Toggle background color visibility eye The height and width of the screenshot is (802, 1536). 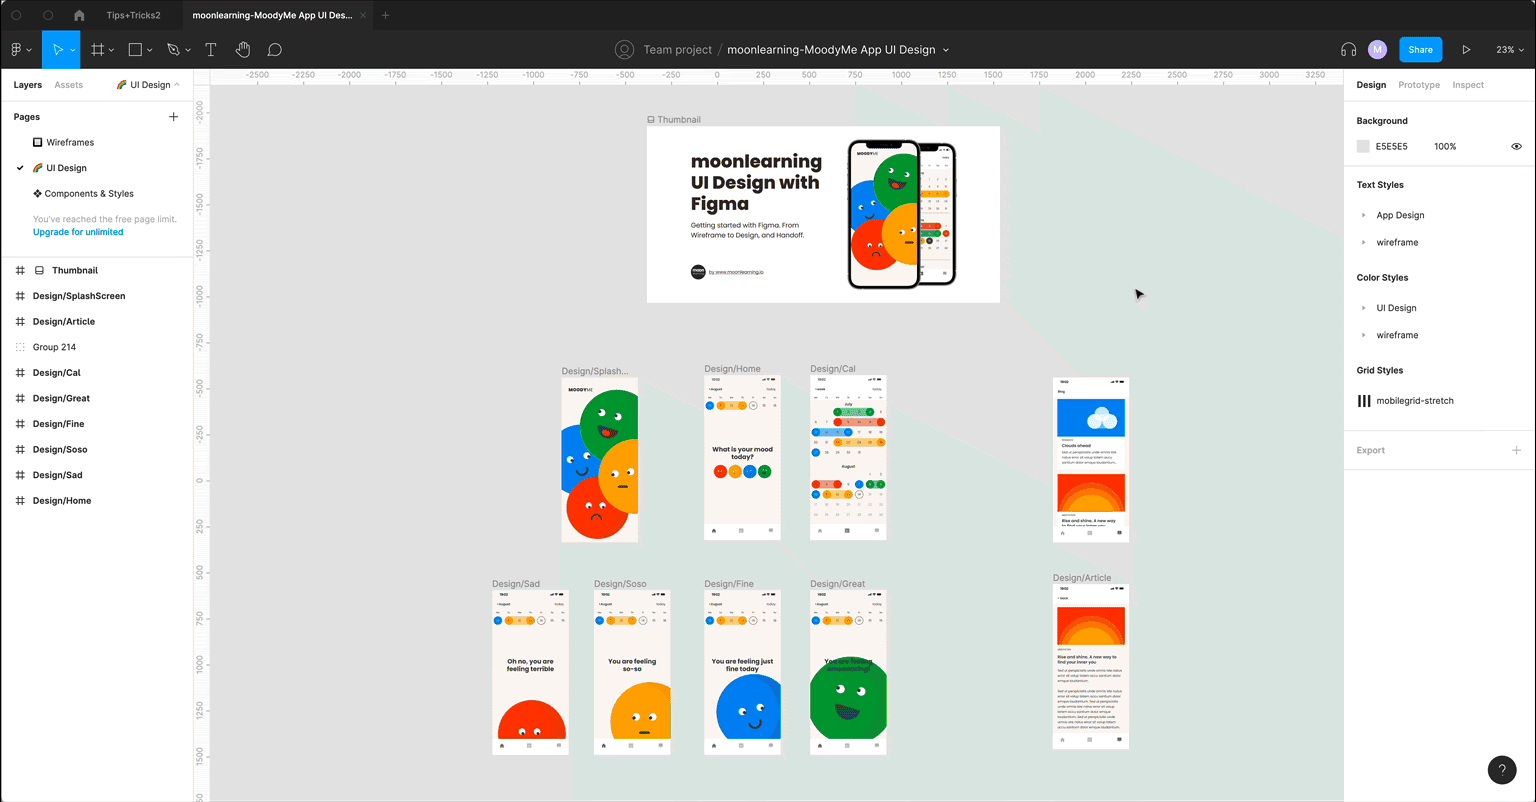tap(1516, 146)
